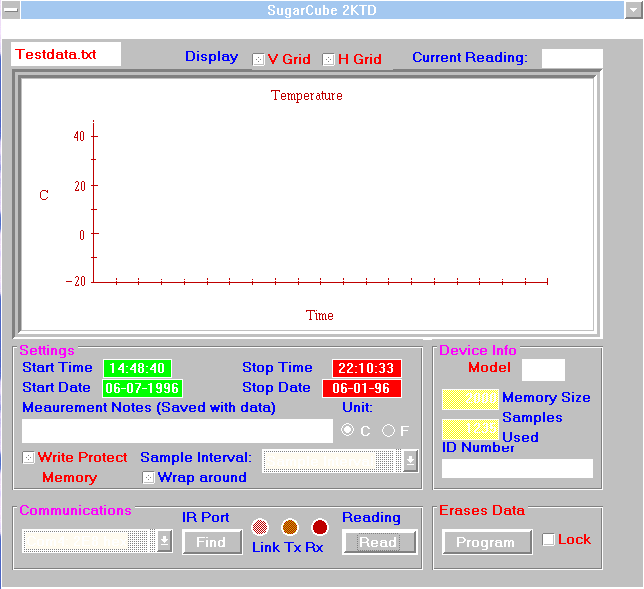Toggle Write Protect Memory checkbox
Viewport: 644px width, 589px height.
(x=28, y=458)
